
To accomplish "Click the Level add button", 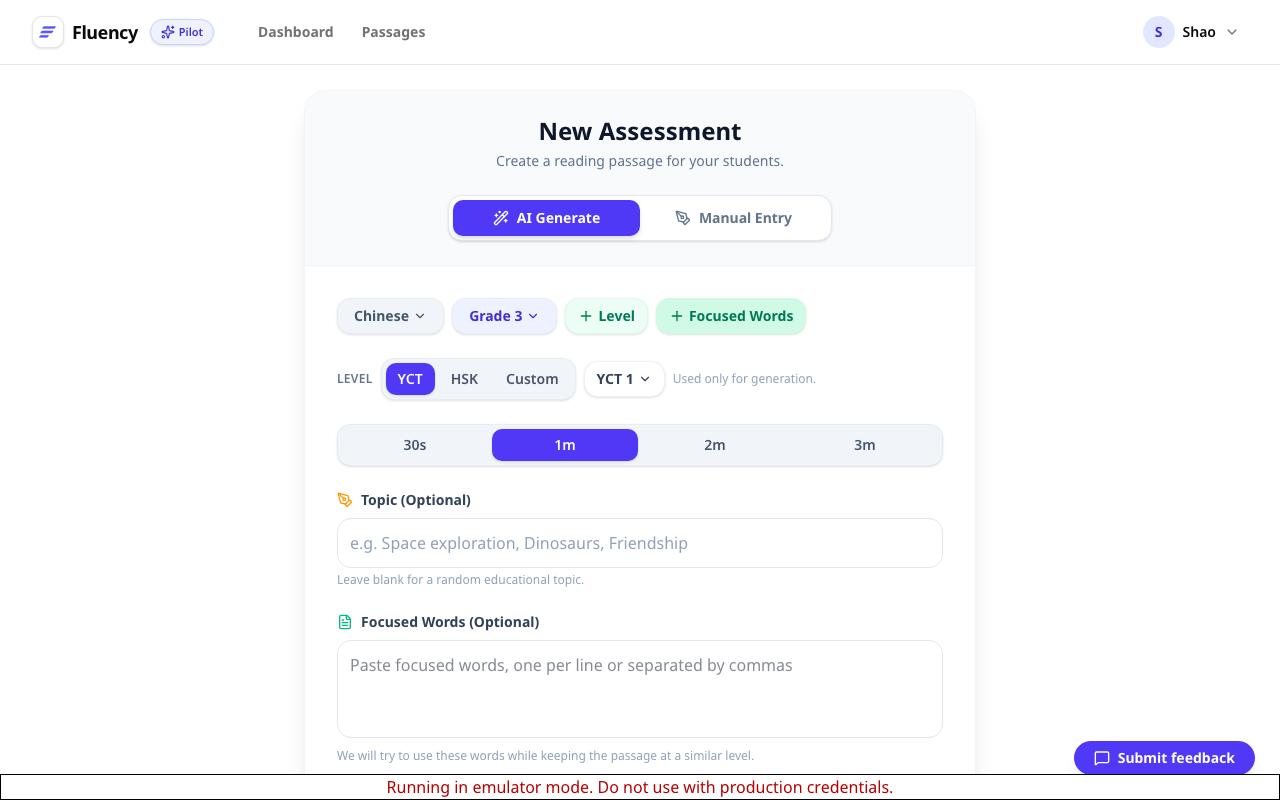I will (x=606, y=316).
